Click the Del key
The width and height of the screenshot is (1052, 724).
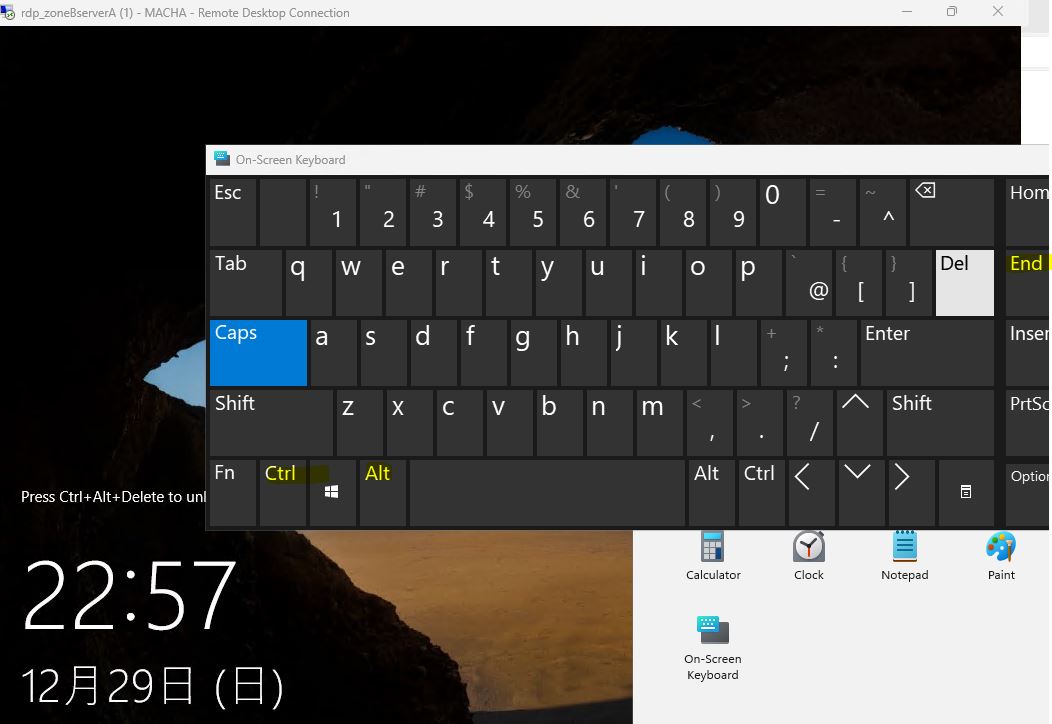pos(964,282)
